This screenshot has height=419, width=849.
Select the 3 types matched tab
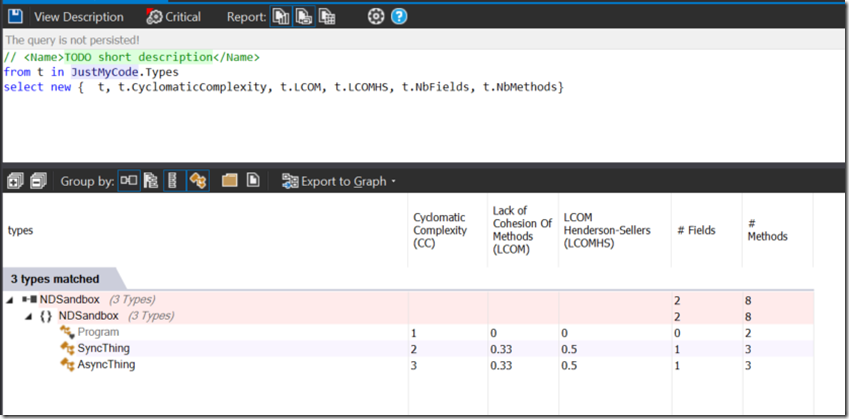(55, 279)
